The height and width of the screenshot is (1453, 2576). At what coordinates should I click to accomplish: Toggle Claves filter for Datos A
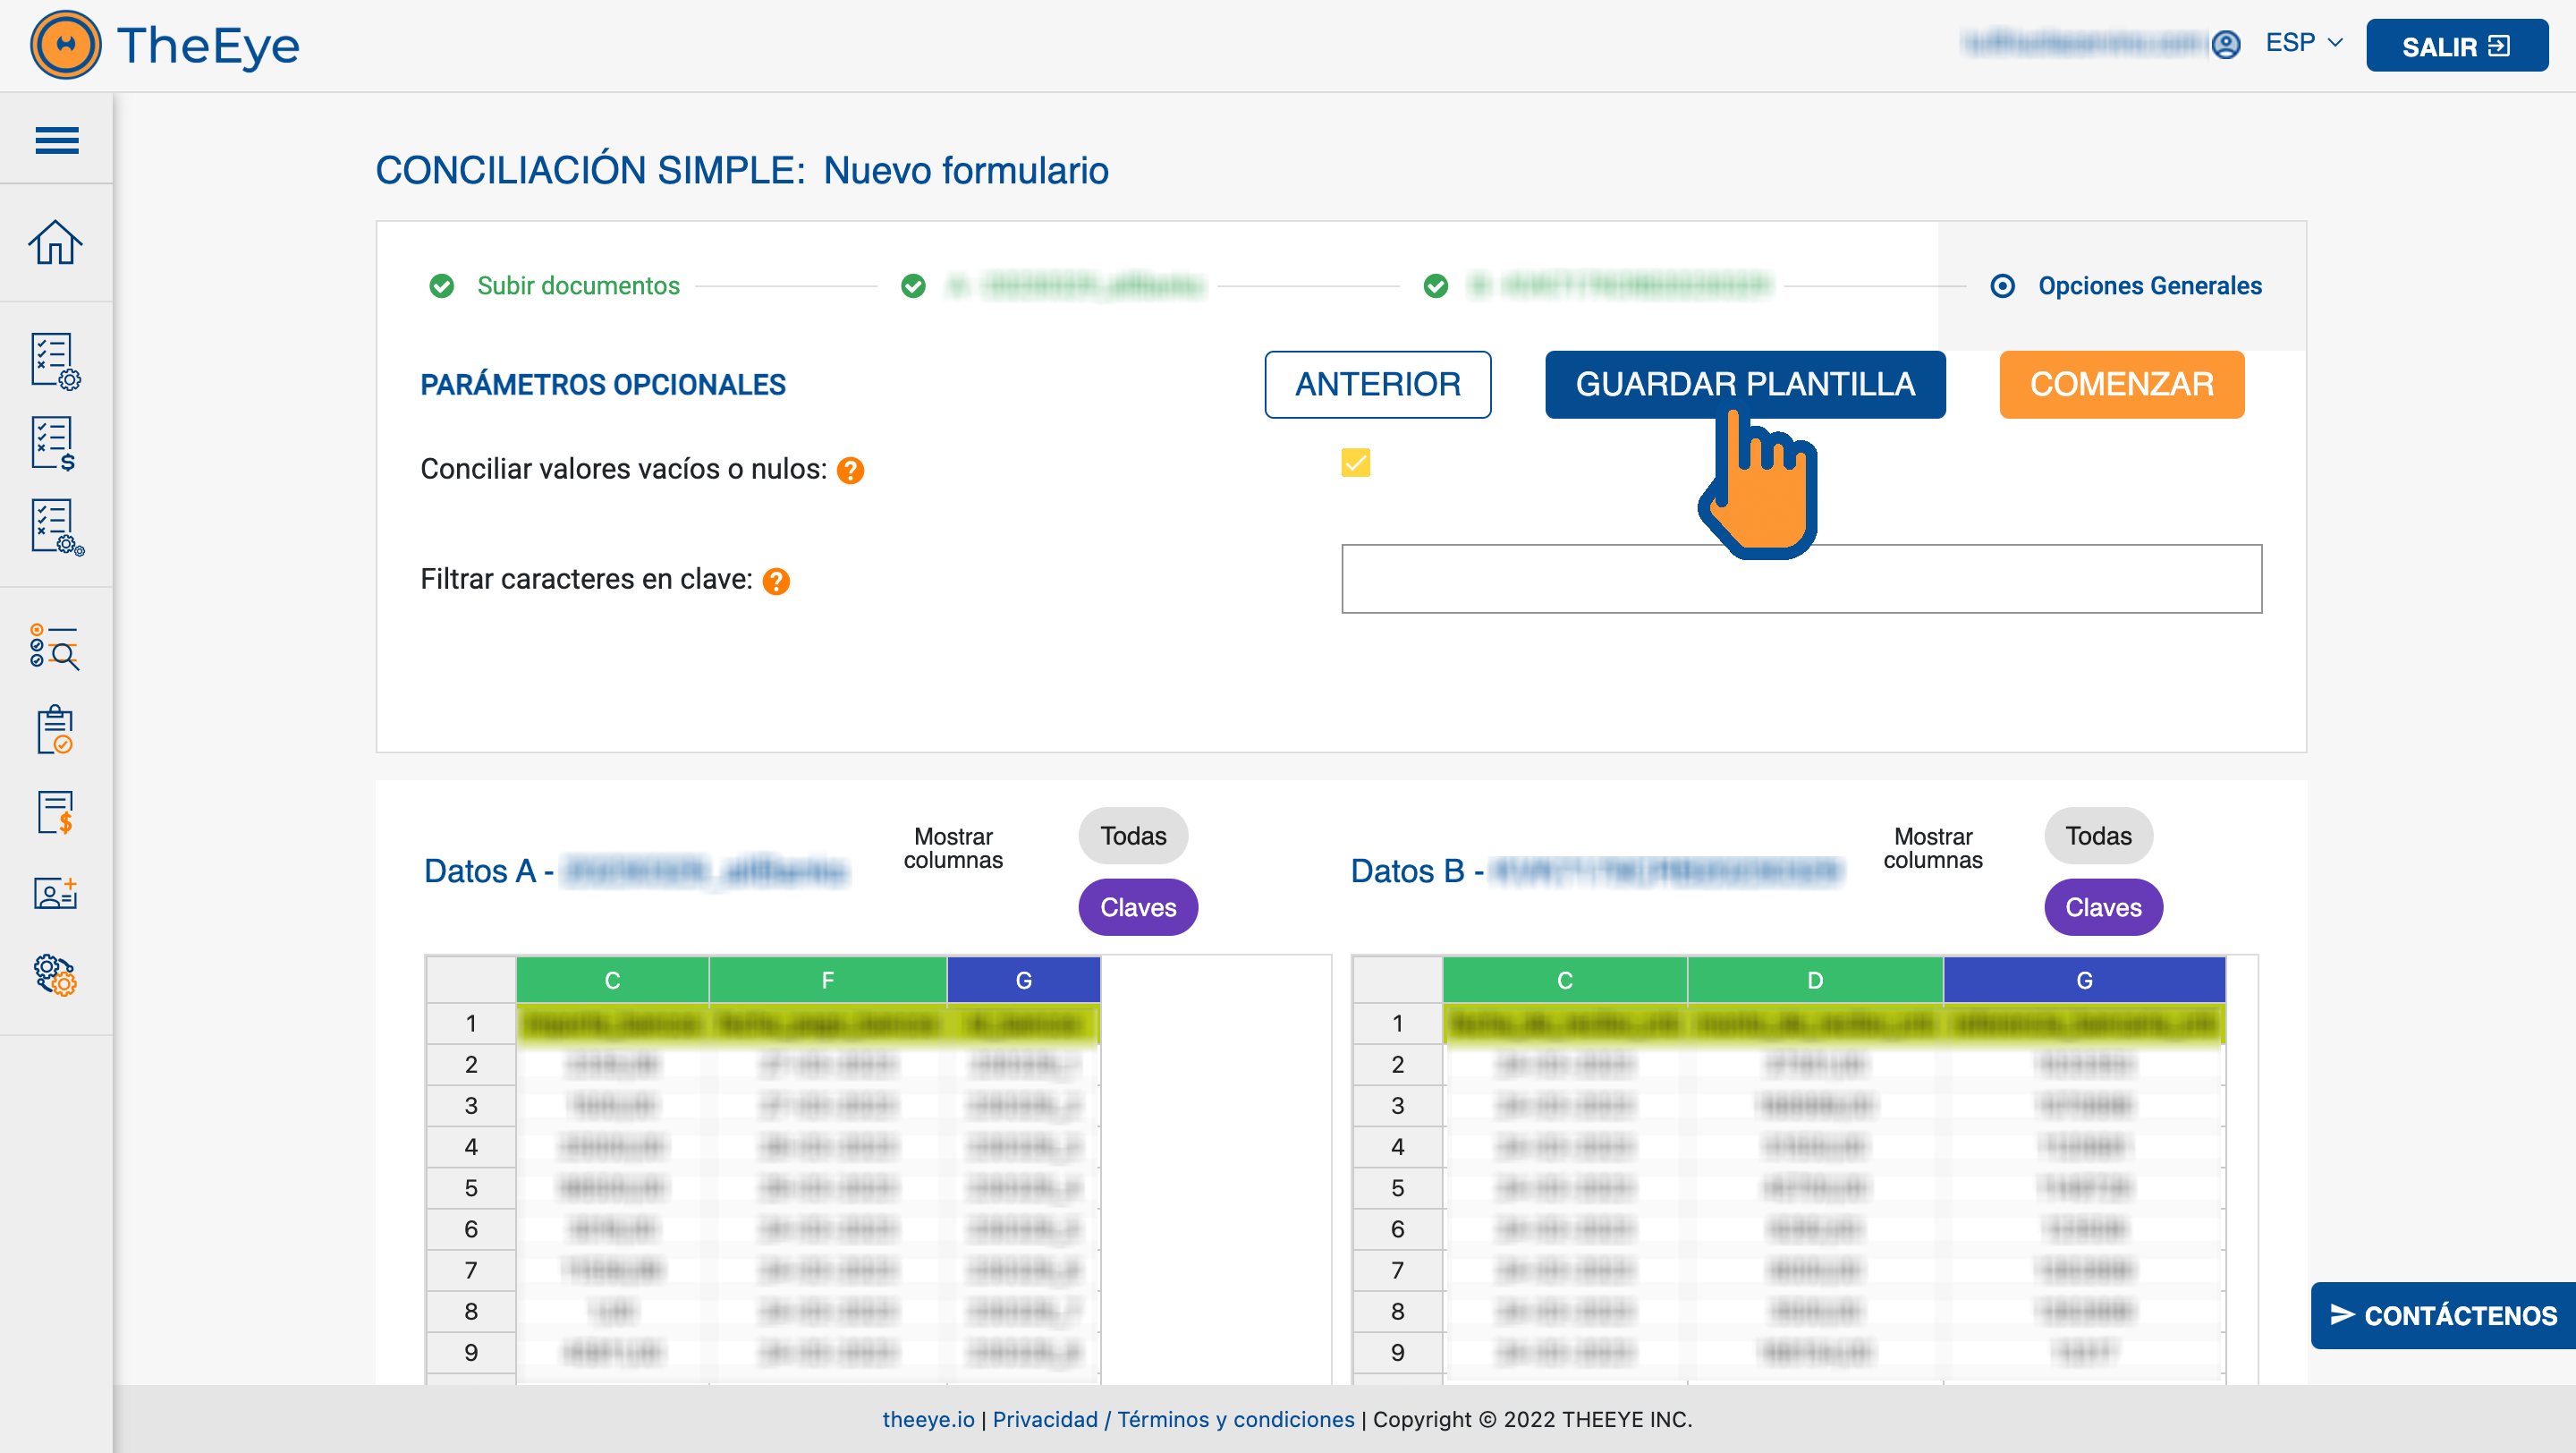pyautogui.click(x=1137, y=907)
